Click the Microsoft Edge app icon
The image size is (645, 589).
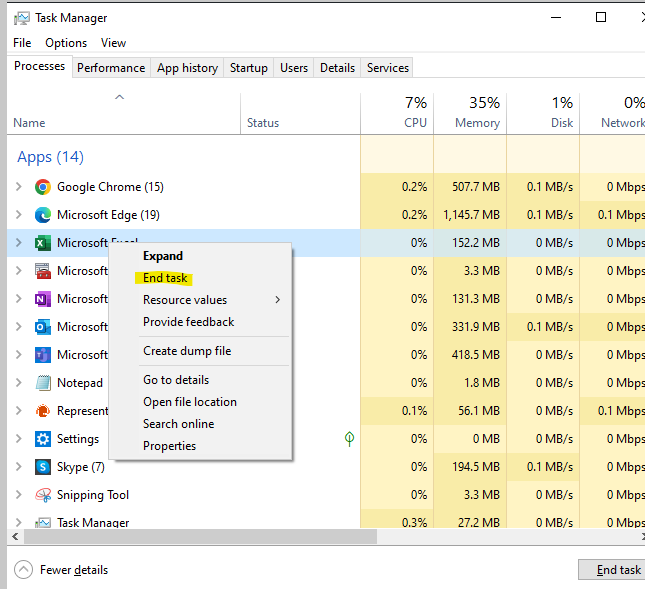[43, 215]
